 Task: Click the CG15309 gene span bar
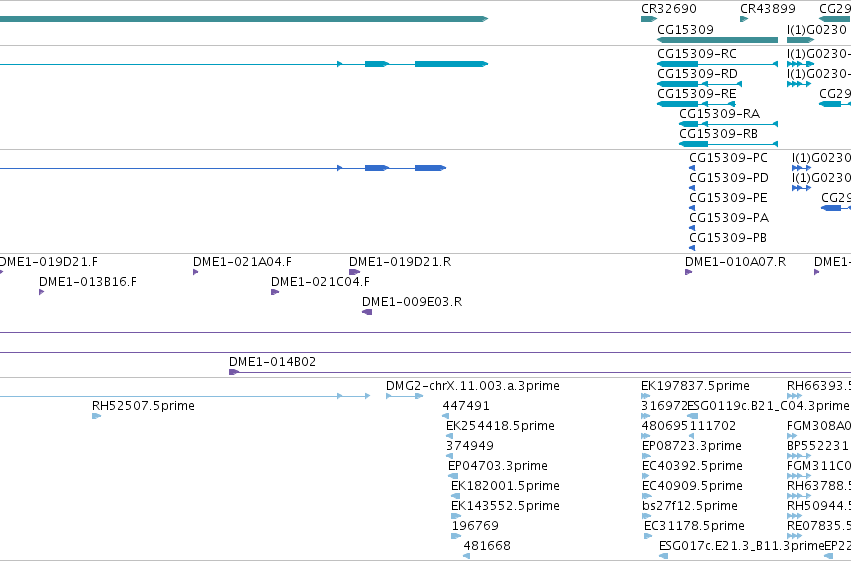717,40
